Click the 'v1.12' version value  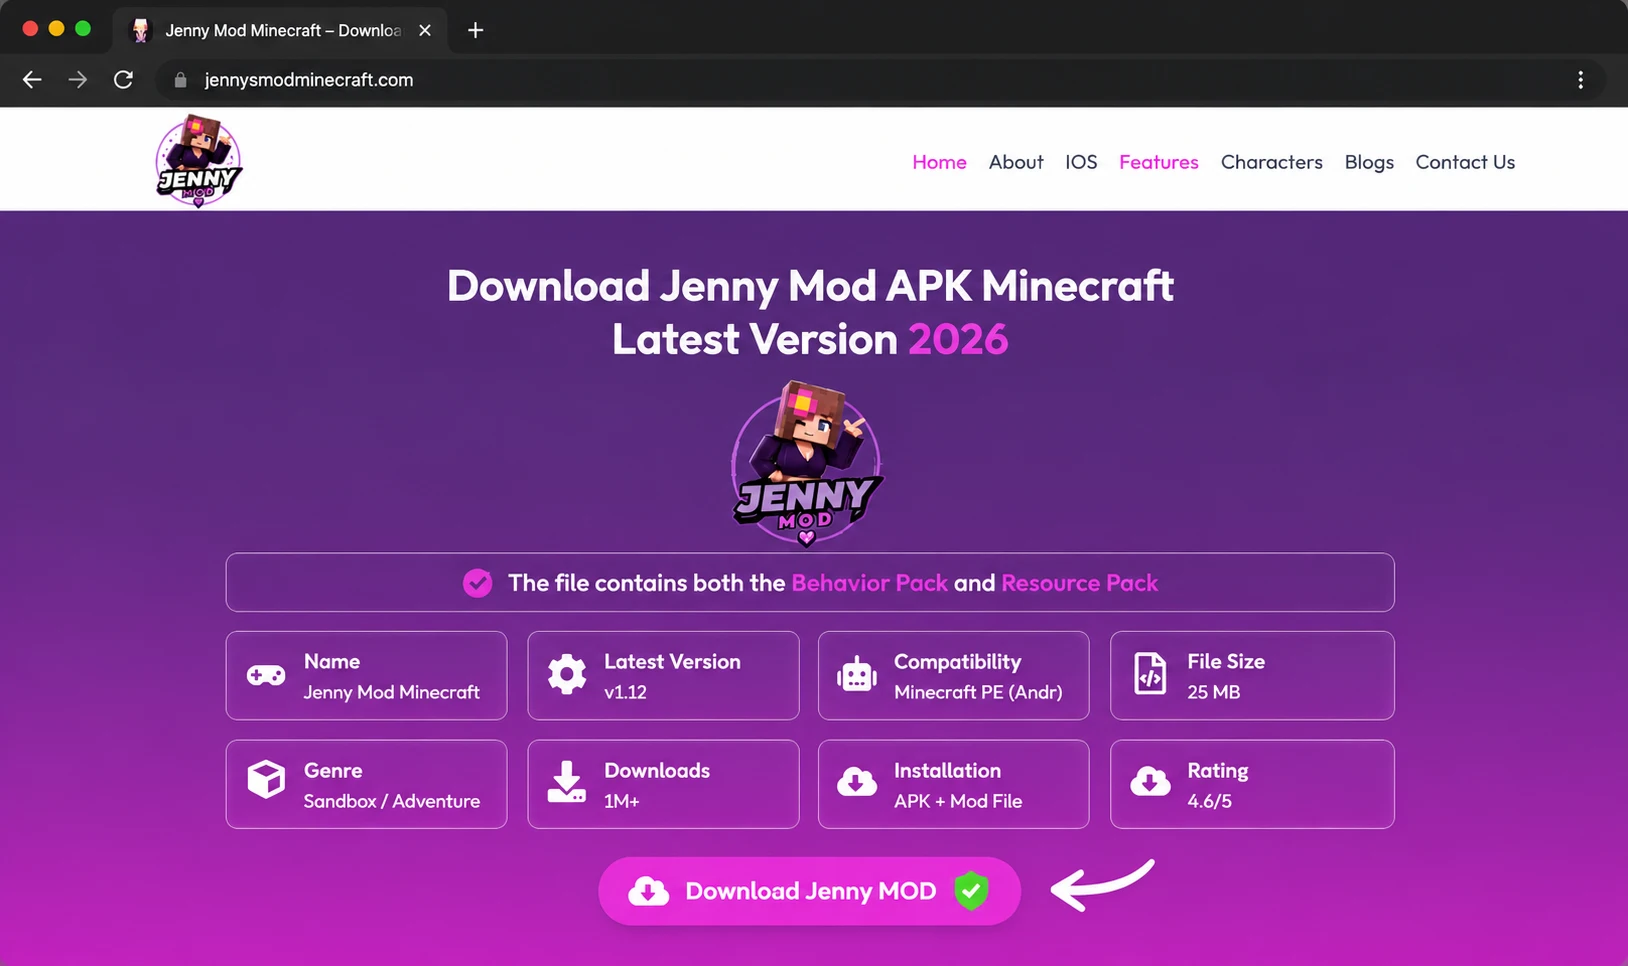tap(625, 692)
